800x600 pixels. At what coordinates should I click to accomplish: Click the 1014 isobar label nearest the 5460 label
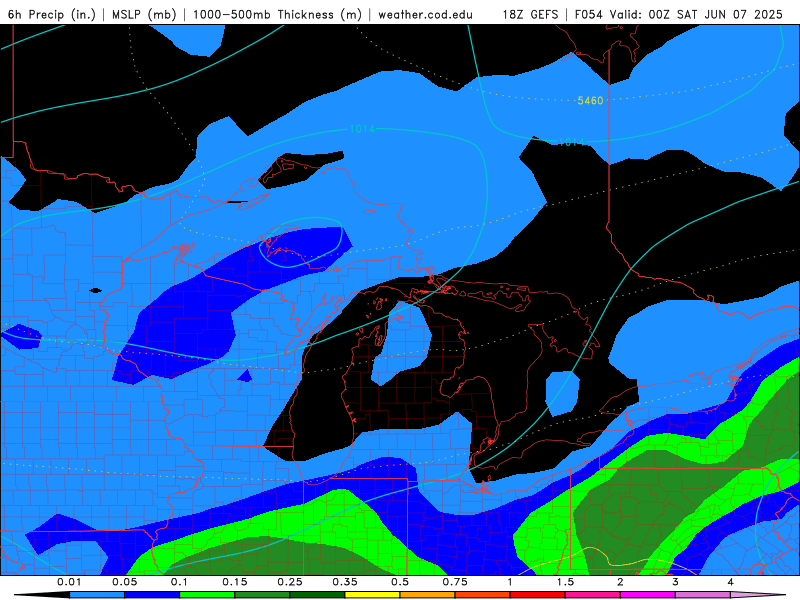click(x=571, y=142)
